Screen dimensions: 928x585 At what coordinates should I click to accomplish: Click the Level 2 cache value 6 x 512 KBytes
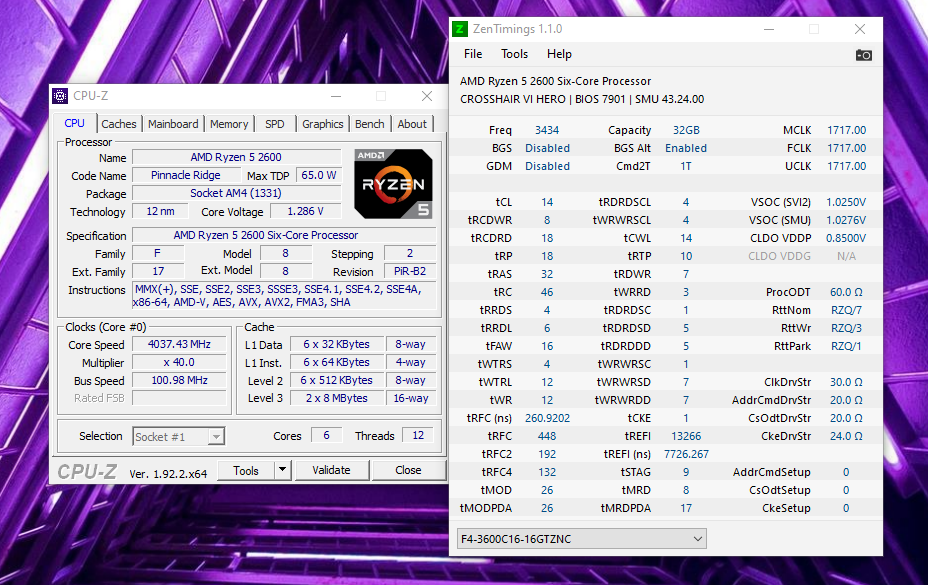pyautogui.click(x=336, y=380)
